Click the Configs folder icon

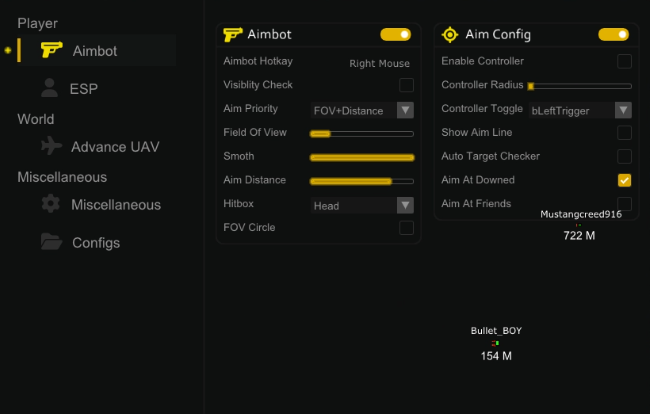pyautogui.click(x=51, y=241)
